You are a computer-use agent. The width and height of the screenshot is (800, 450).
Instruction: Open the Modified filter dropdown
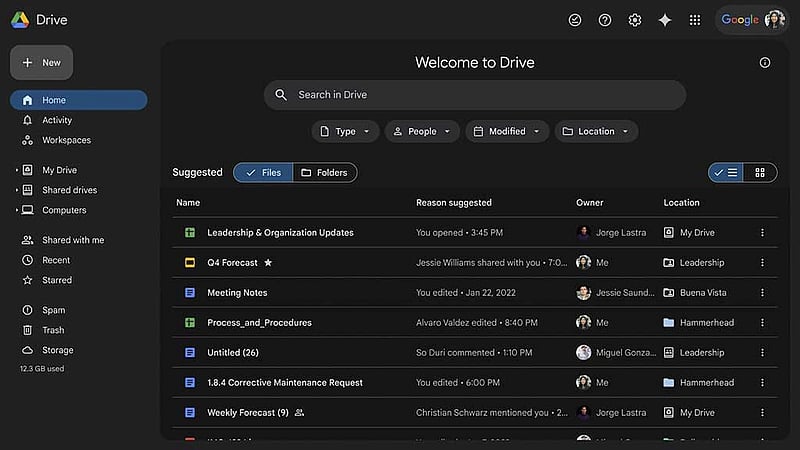(507, 132)
